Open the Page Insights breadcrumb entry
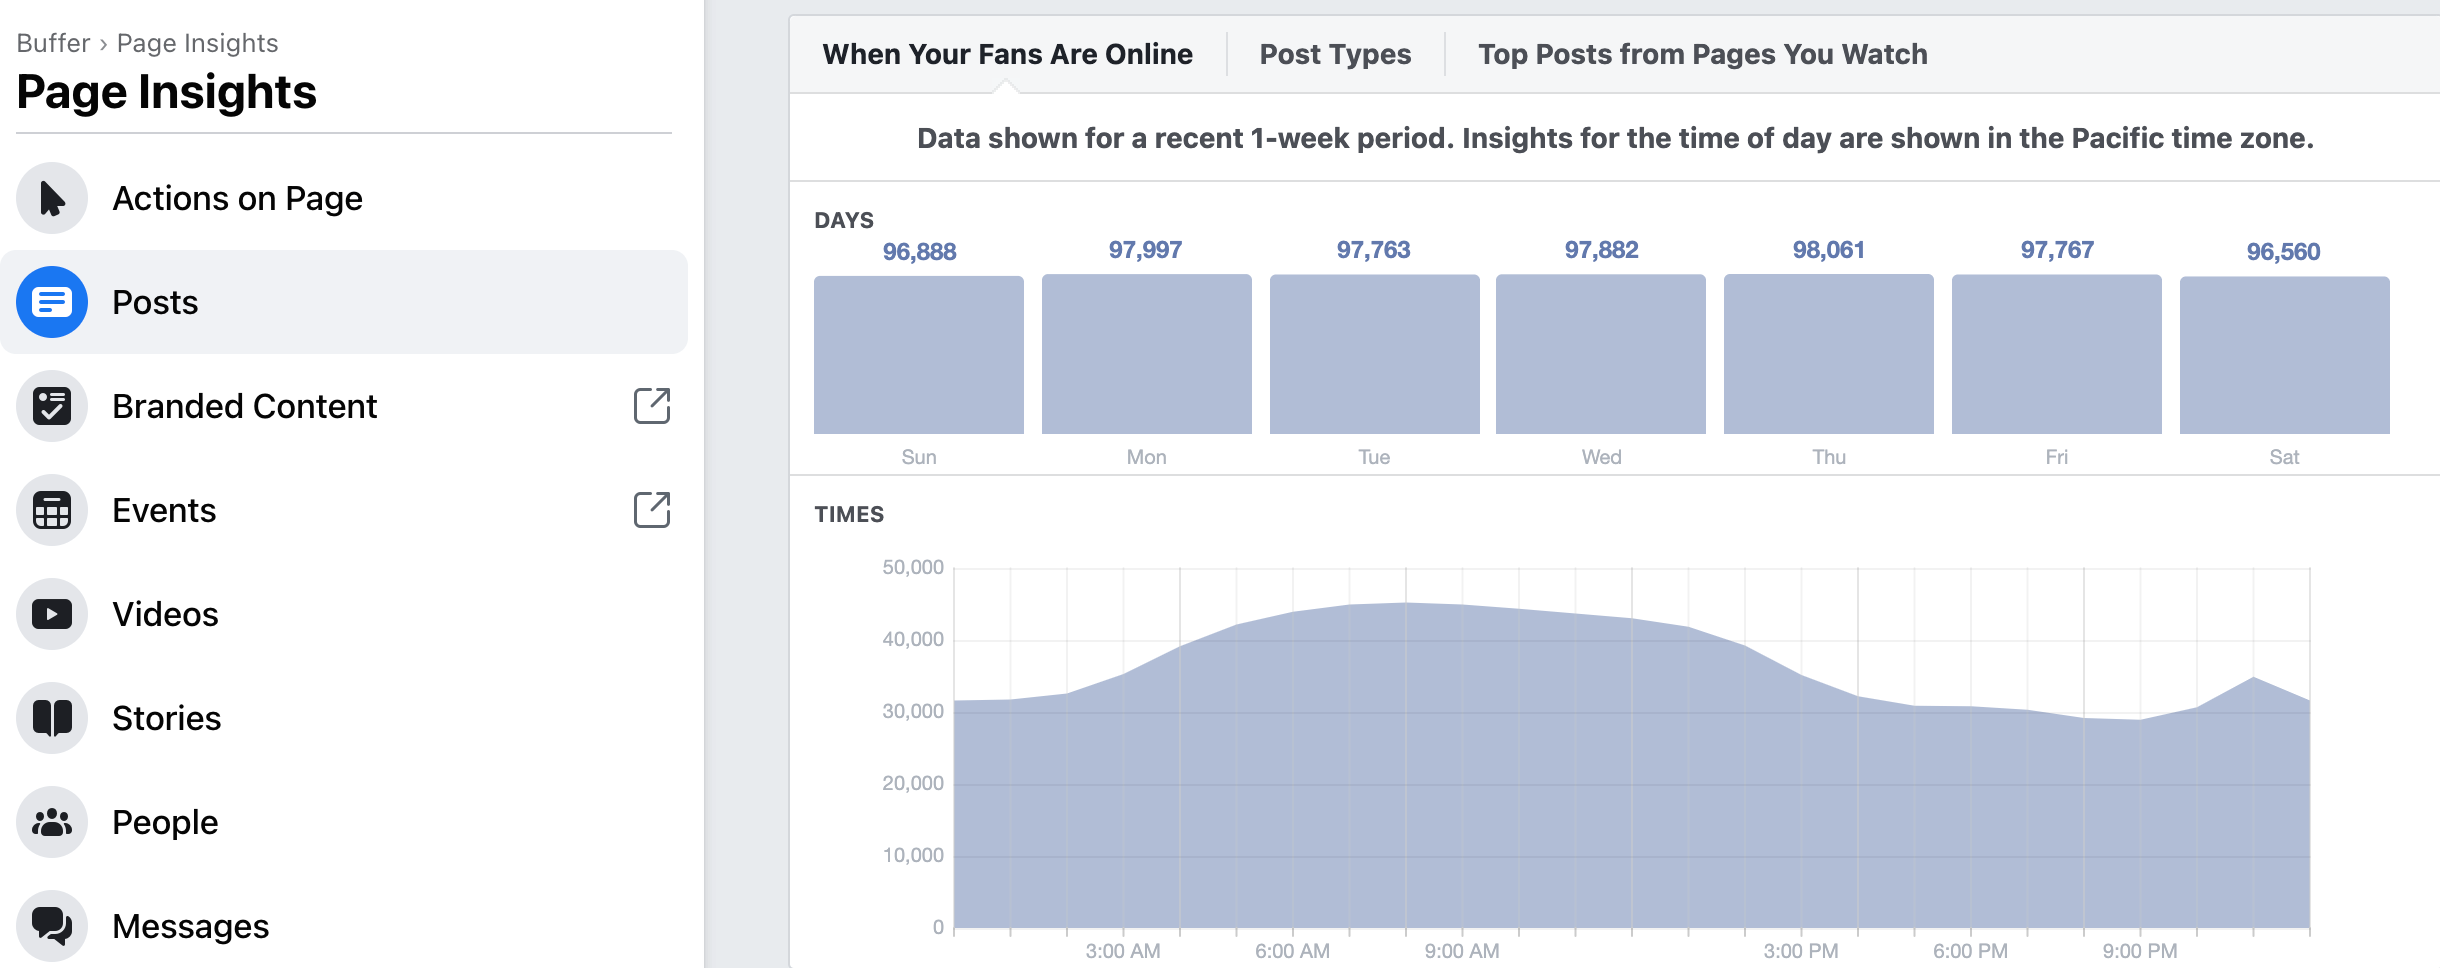The image size is (2440, 968). click(196, 42)
